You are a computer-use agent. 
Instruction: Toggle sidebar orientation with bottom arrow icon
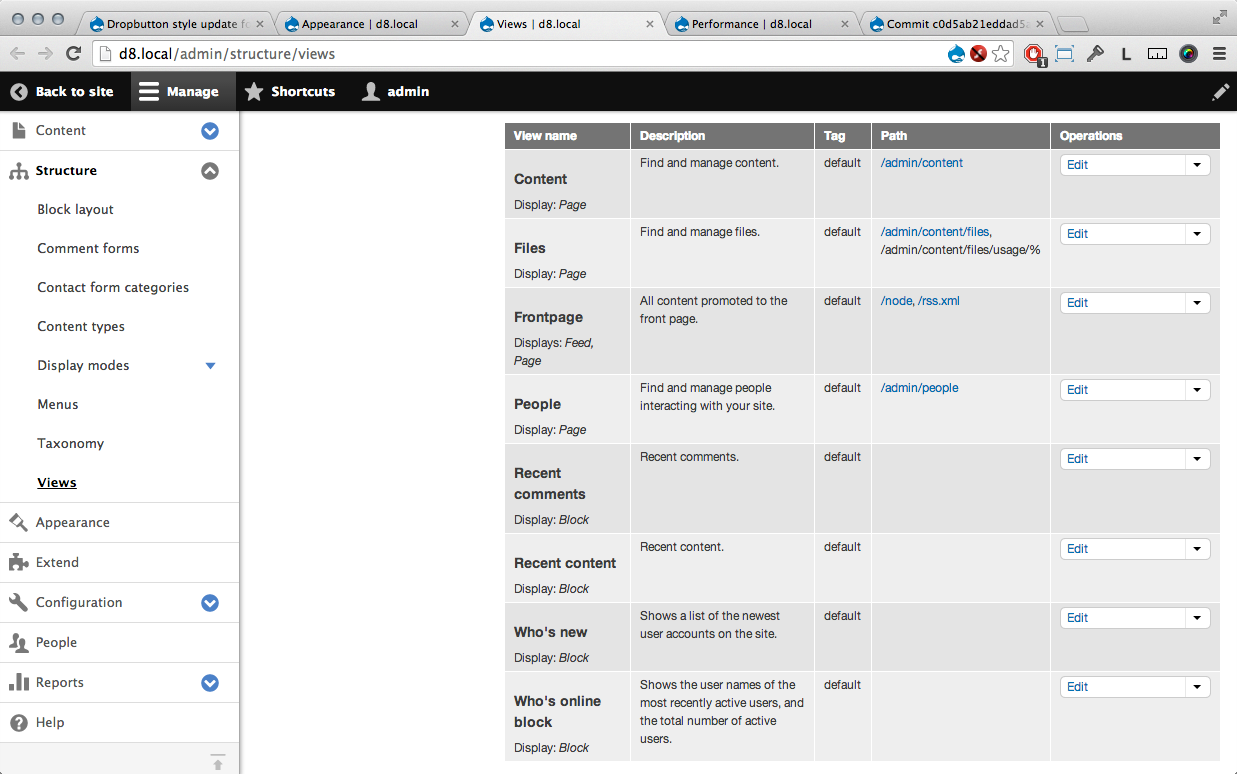pos(218,761)
